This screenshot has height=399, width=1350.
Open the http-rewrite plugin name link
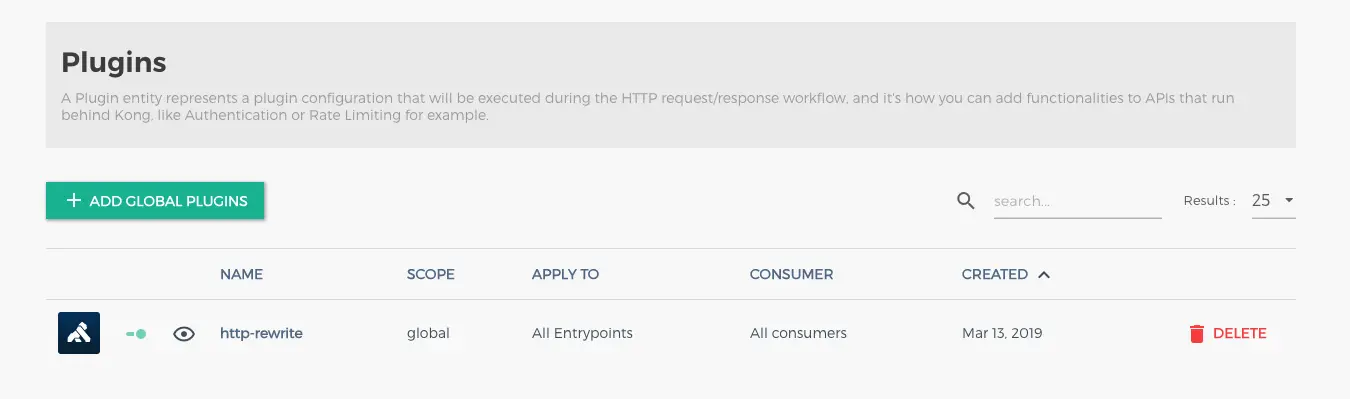[x=261, y=333]
